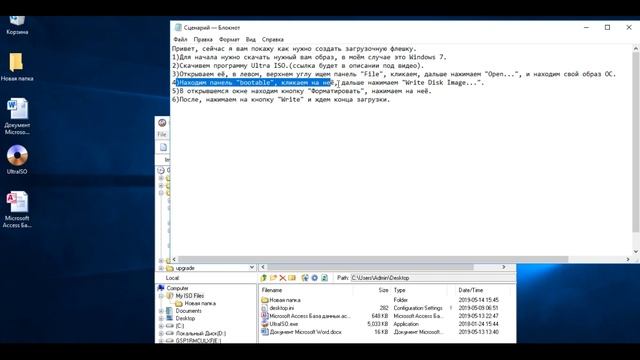Image resolution: width=640 pixels, height=360 pixels.
Task: Open the Правка menu in Notepad
Action: [x=203, y=40]
